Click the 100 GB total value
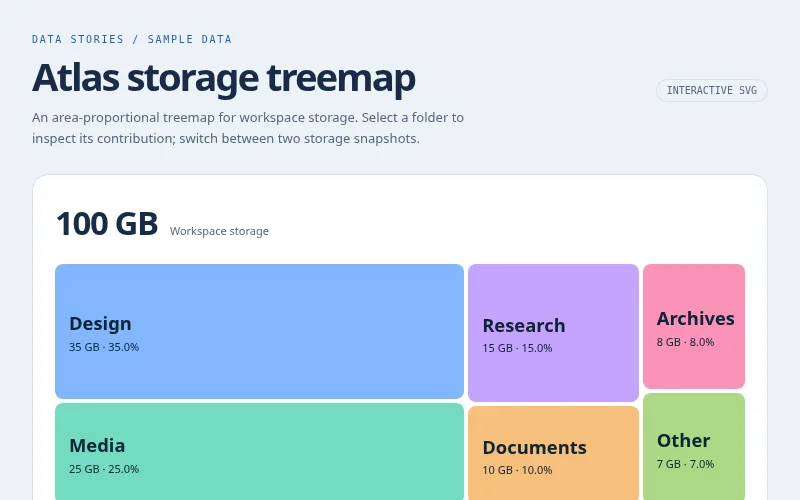The width and height of the screenshot is (800, 500). 107,223
